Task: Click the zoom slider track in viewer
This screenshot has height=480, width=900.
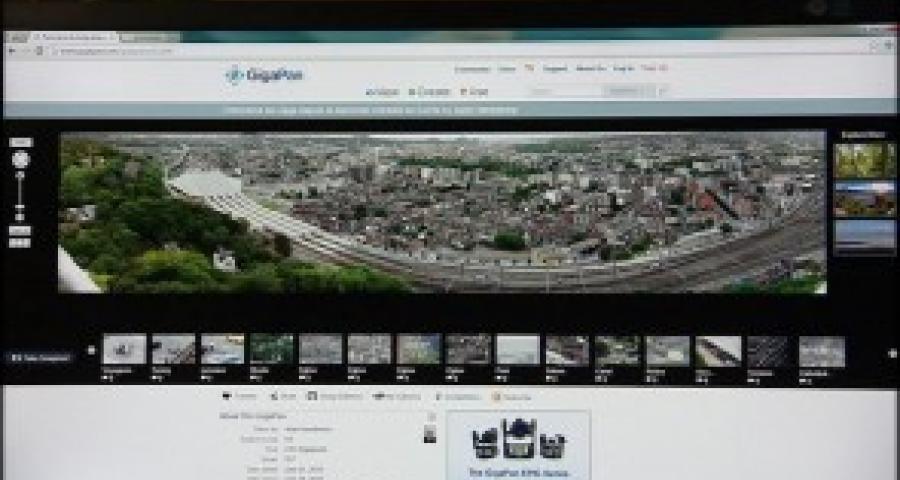Action: (20, 195)
